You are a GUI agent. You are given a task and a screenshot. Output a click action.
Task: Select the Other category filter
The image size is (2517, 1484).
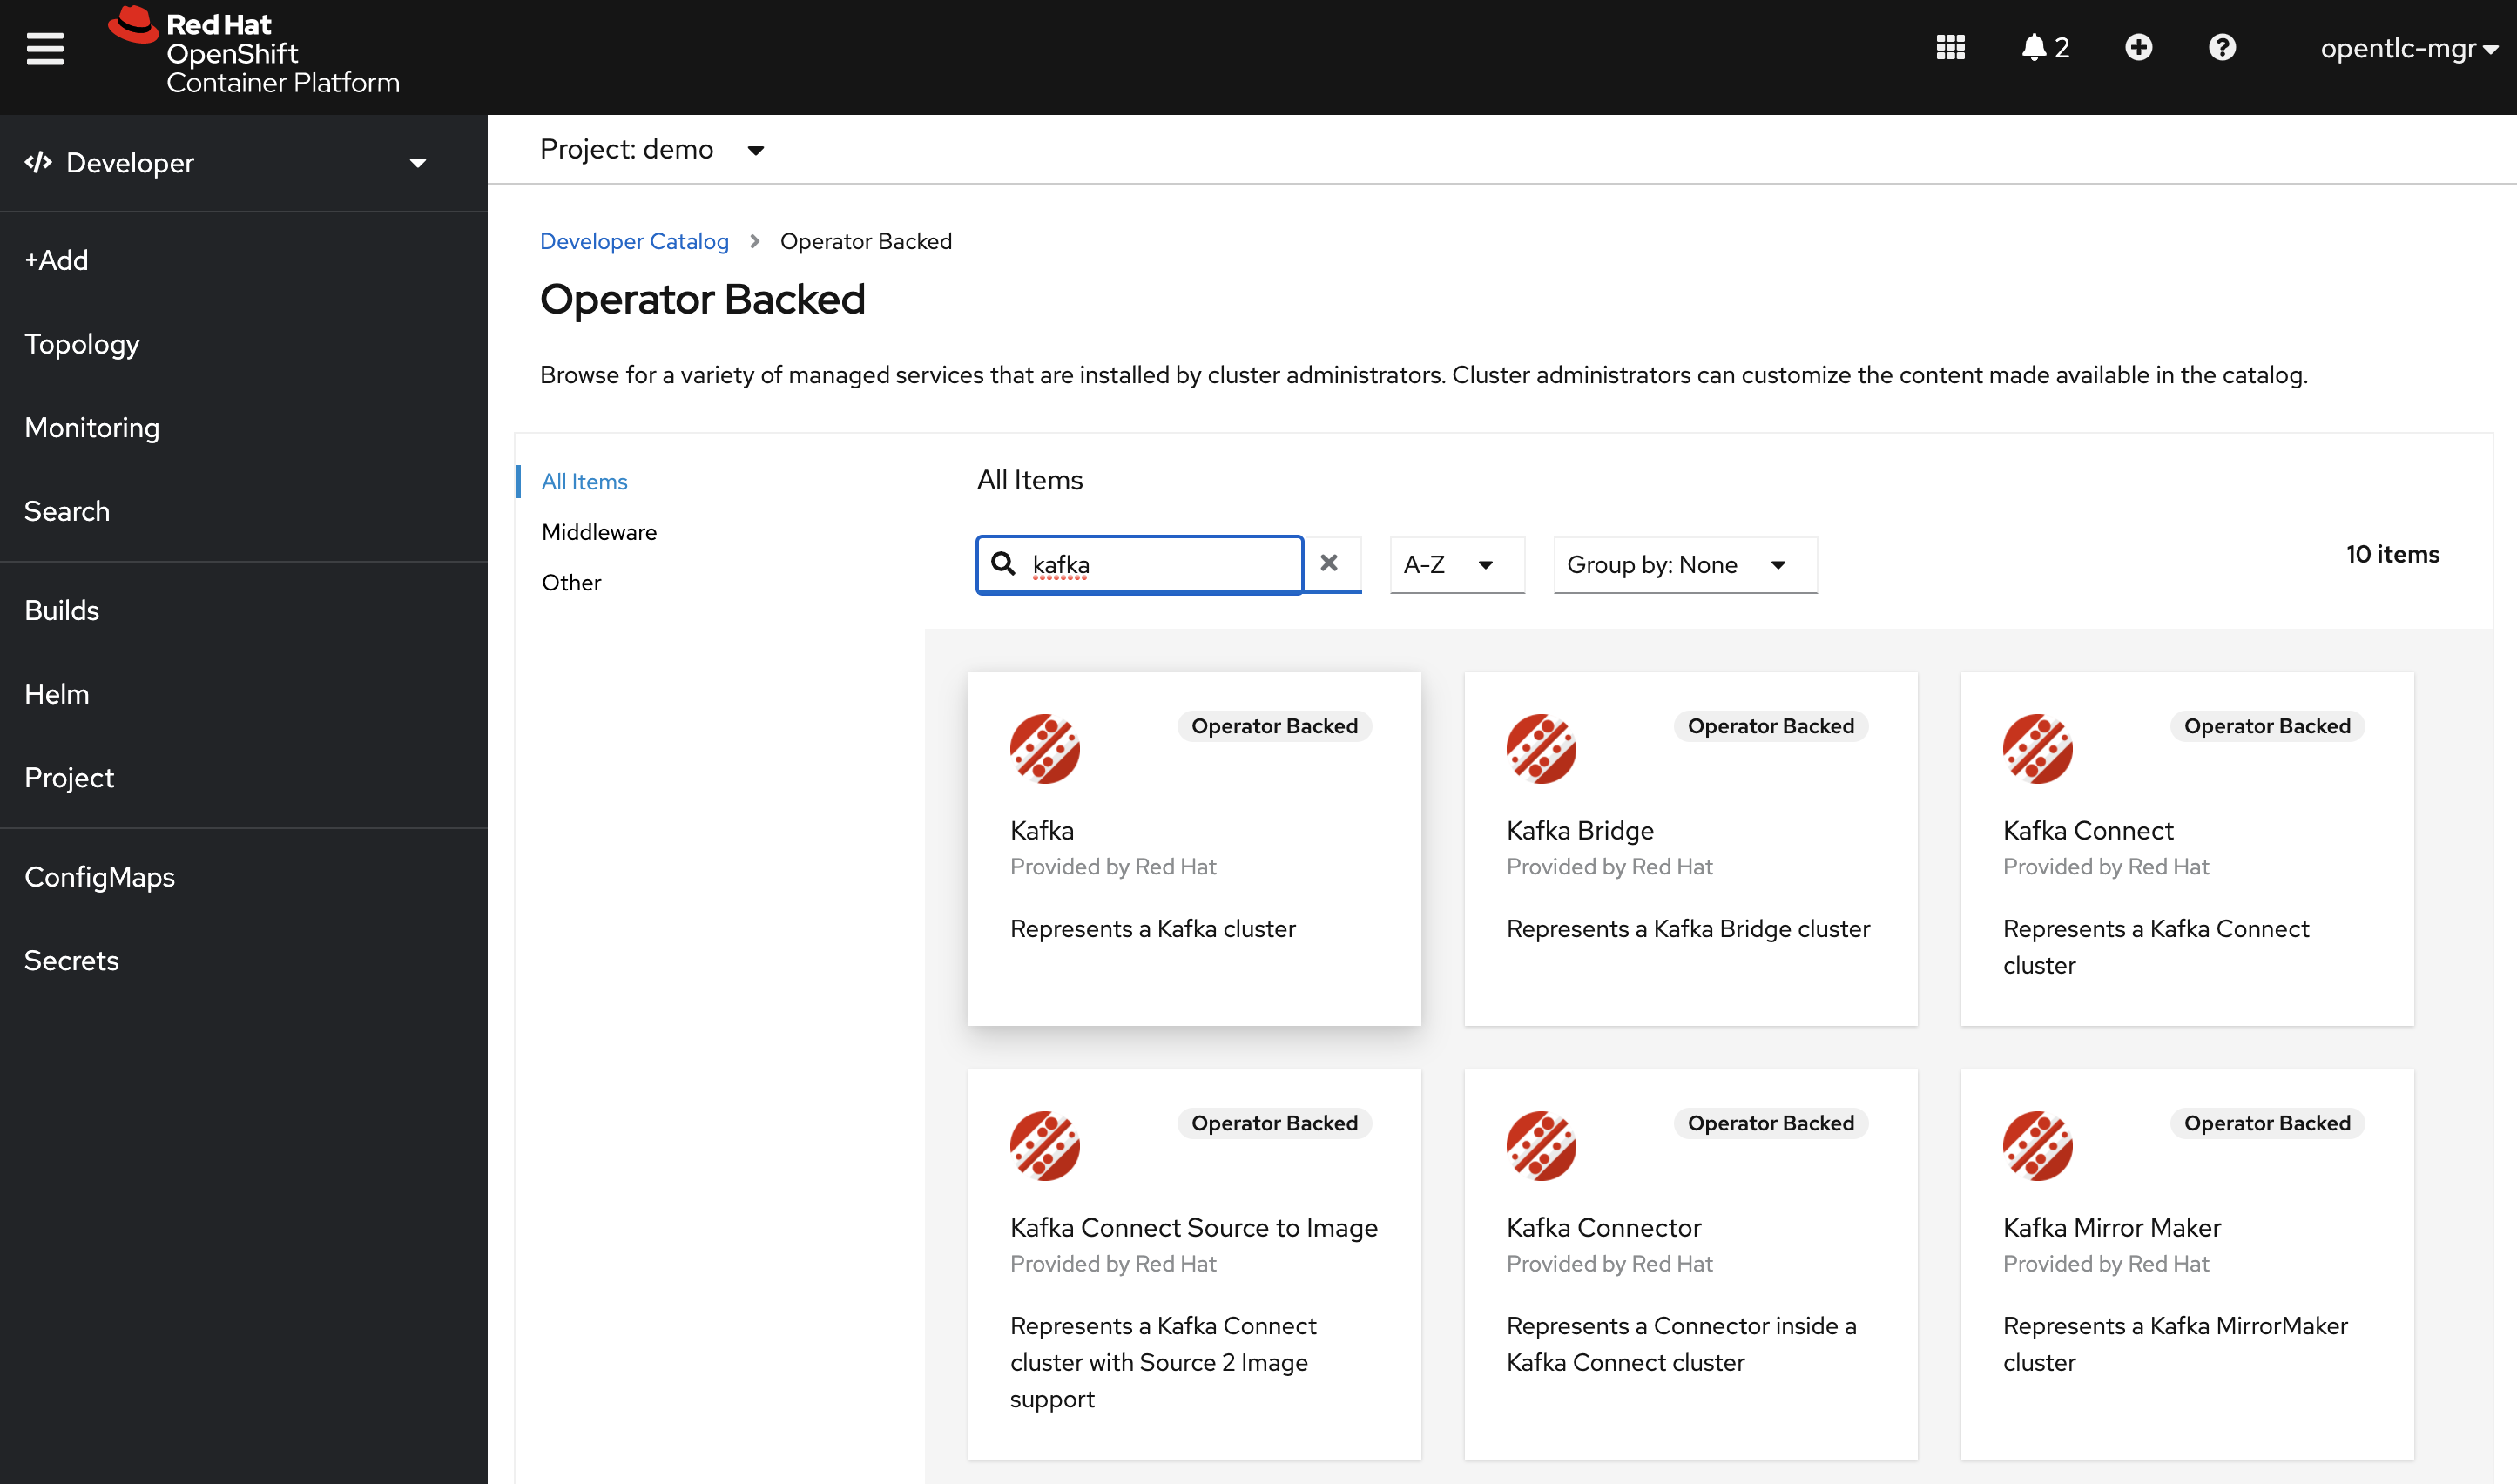[x=570, y=581]
